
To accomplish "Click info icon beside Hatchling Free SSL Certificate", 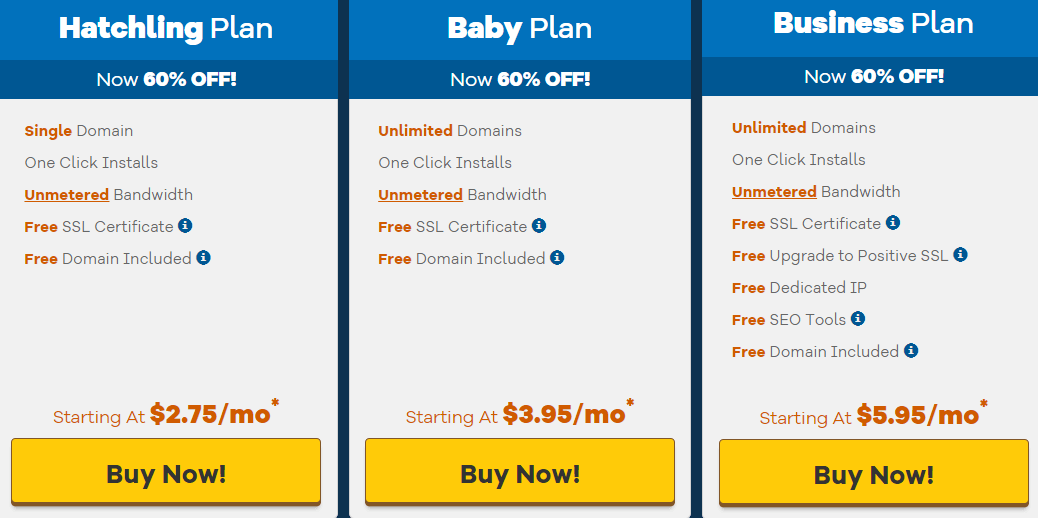I will (x=185, y=226).
